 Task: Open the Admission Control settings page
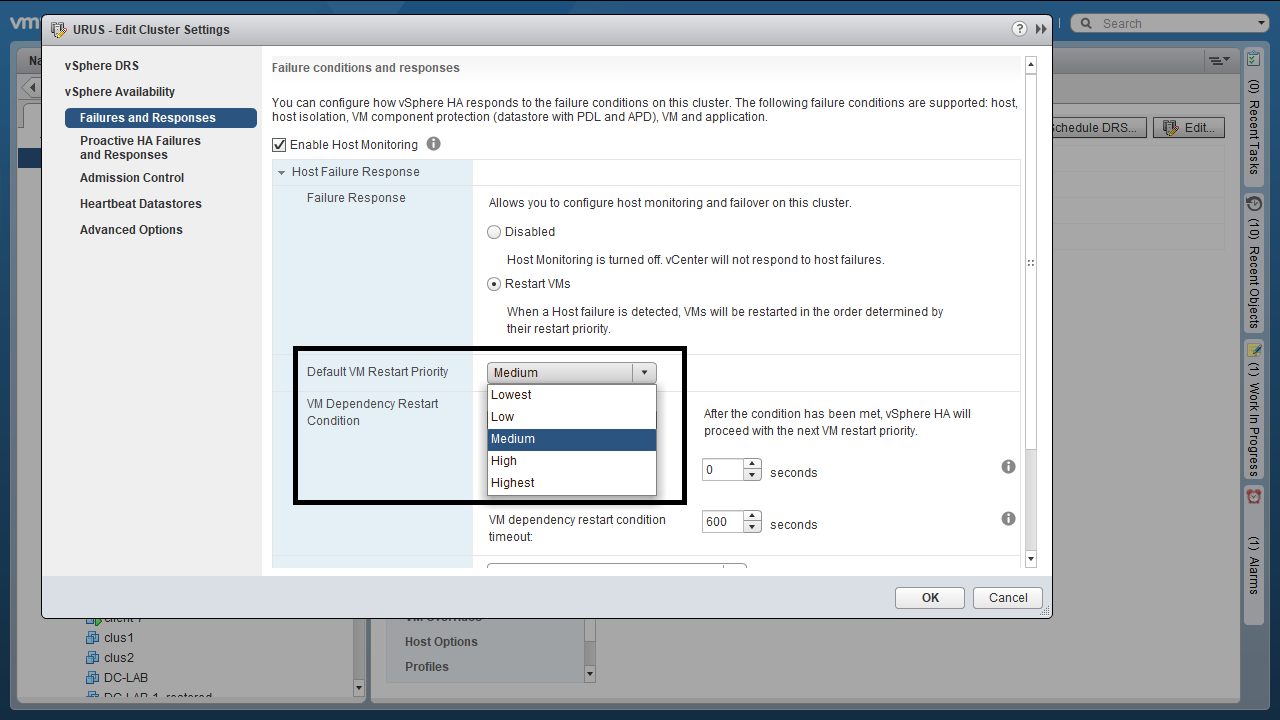coord(132,178)
